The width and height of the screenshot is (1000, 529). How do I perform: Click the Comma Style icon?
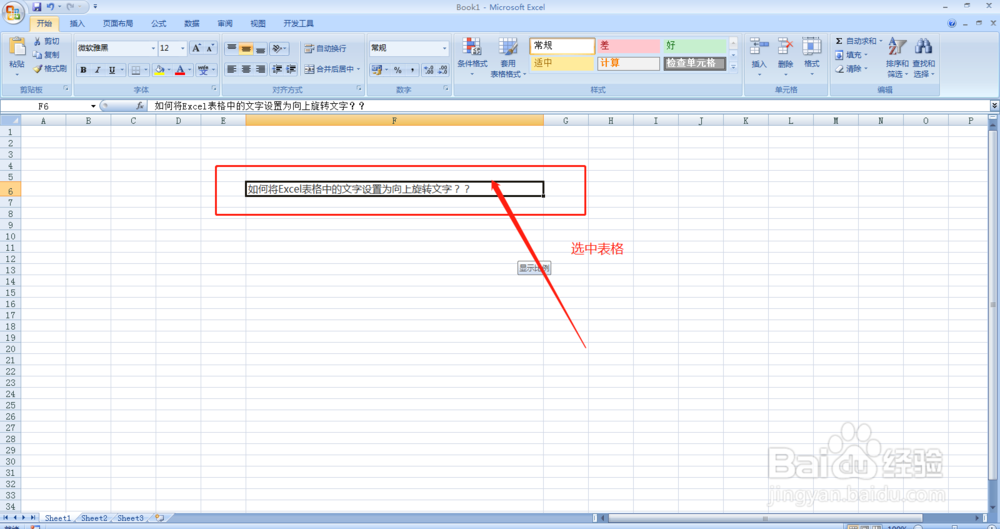tap(411, 70)
